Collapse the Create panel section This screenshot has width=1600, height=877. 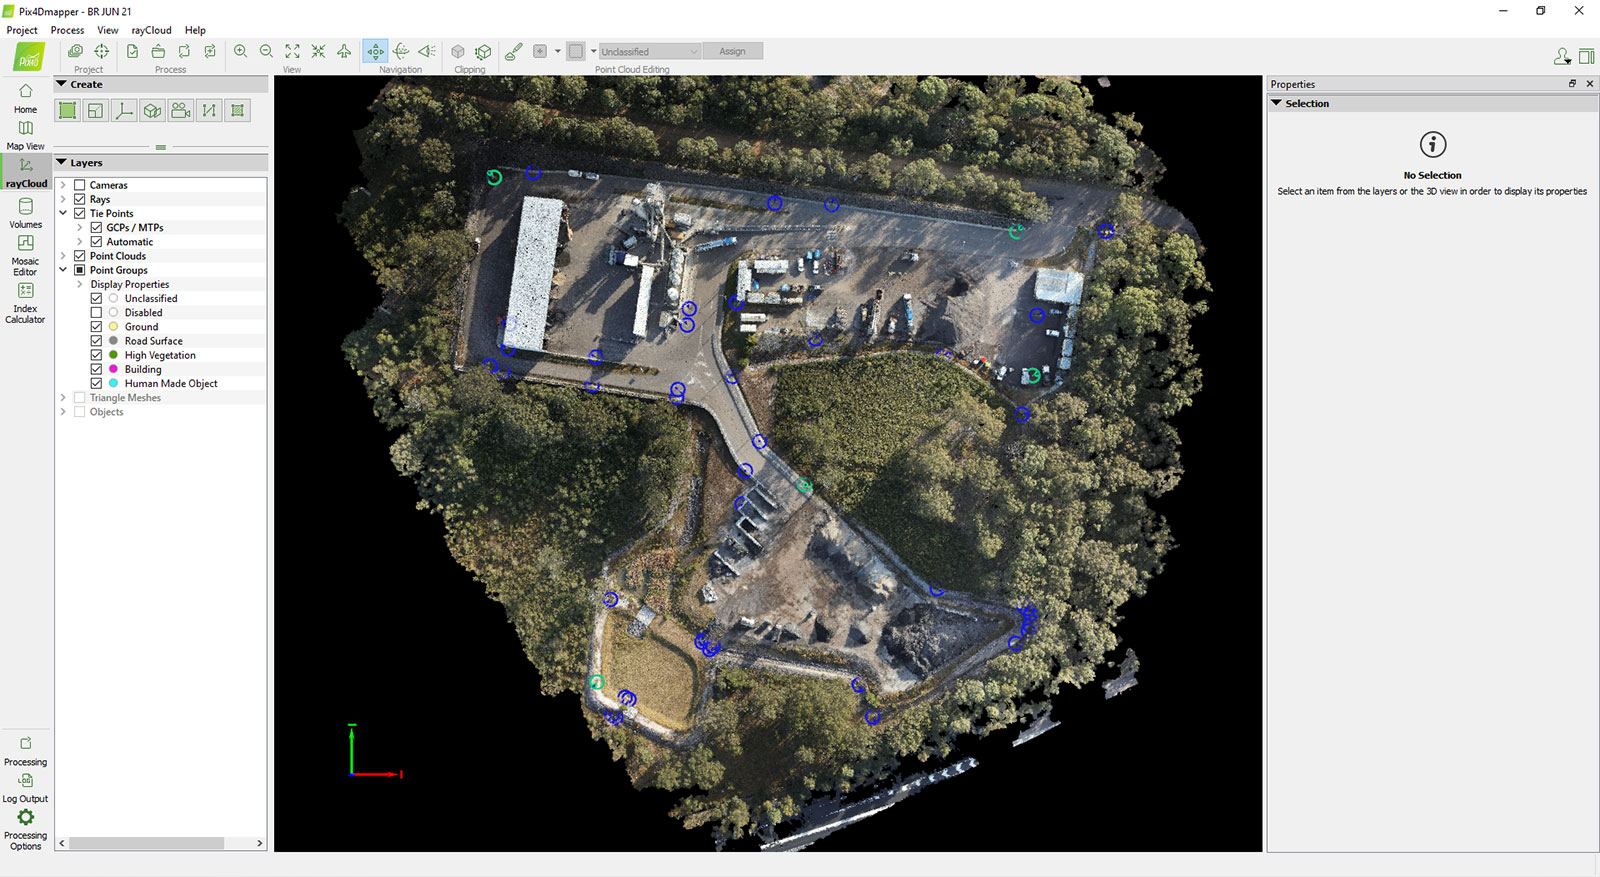[x=62, y=84]
